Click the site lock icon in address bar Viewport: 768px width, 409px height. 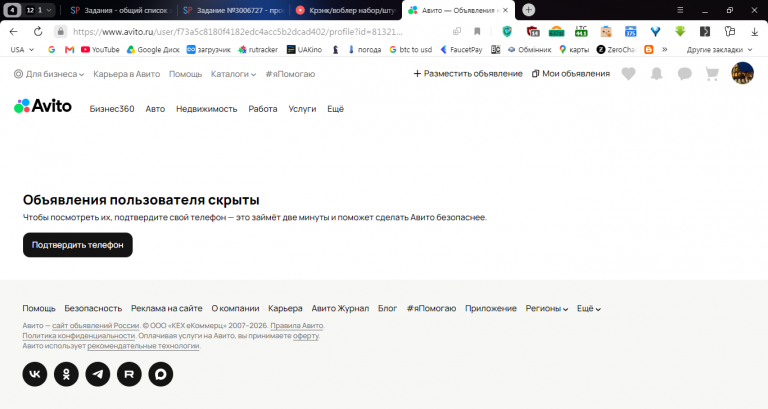tap(60, 31)
